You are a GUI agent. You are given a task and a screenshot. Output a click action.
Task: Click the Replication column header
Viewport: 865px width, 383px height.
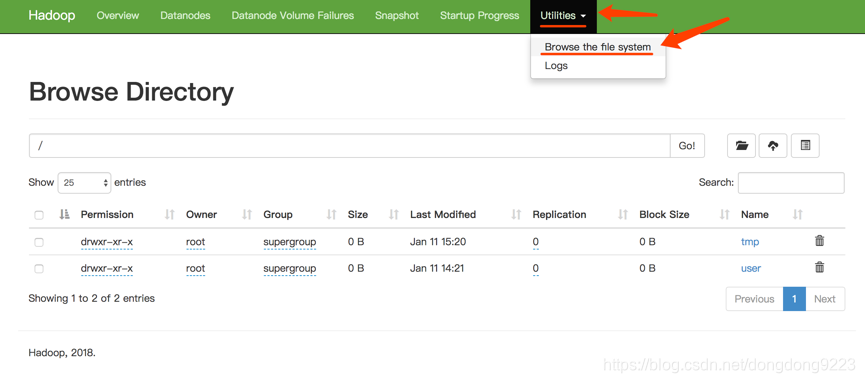click(559, 215)
